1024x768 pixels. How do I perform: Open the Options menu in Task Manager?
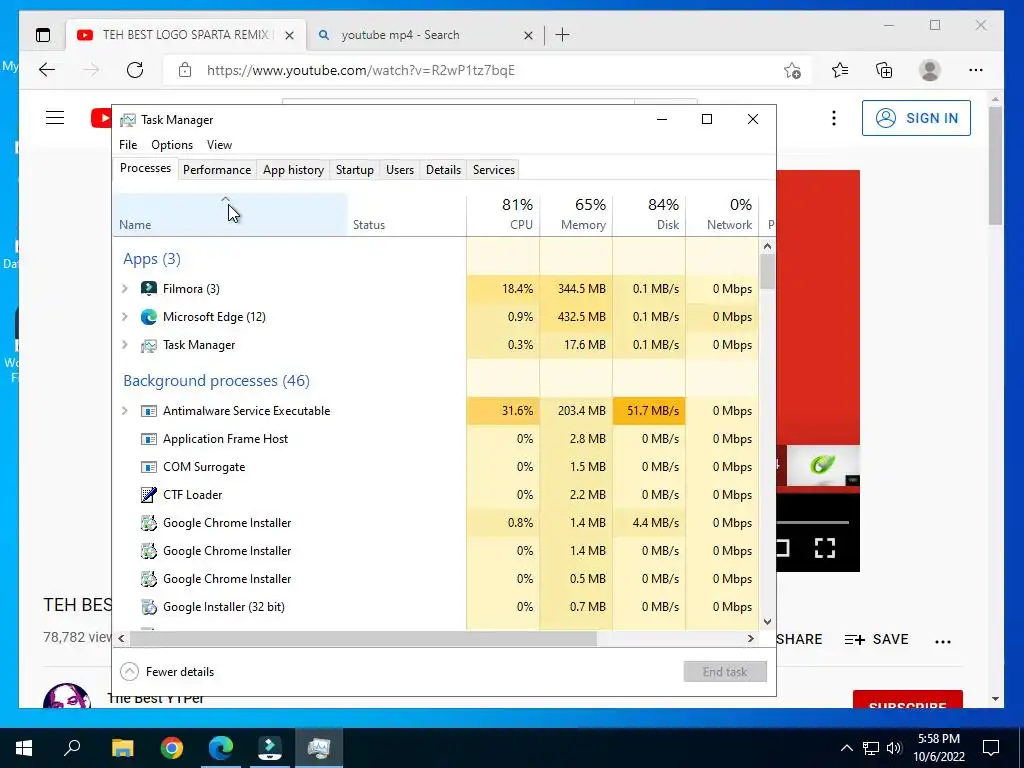172,145
